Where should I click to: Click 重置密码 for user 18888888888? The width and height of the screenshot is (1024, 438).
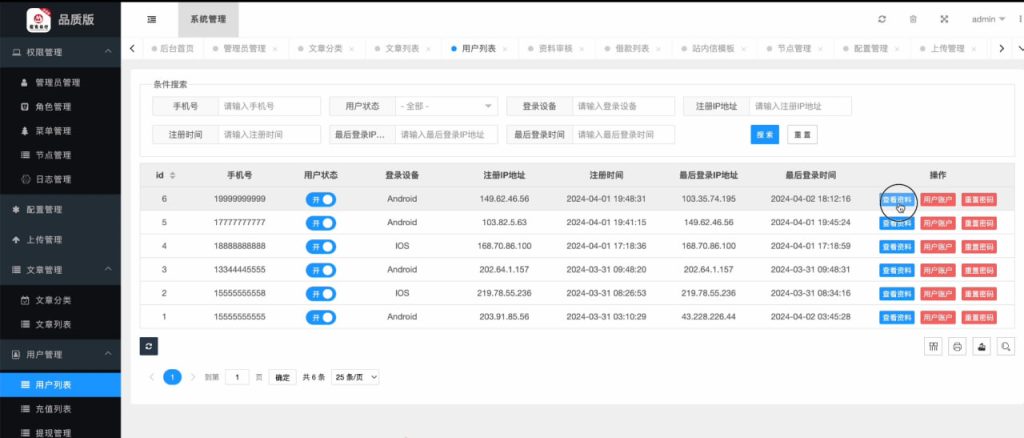point(979,247)
